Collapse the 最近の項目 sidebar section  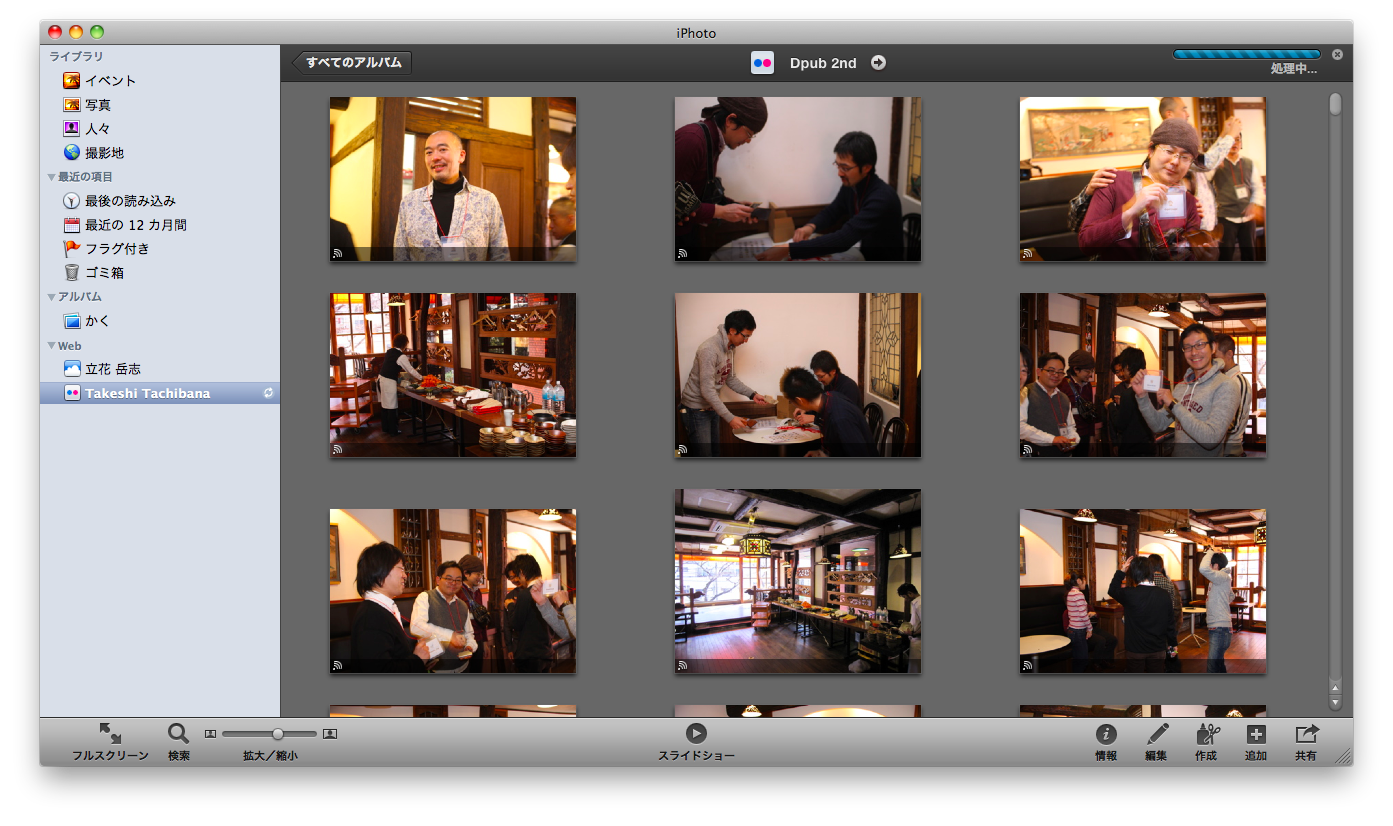tap(52, 177)
